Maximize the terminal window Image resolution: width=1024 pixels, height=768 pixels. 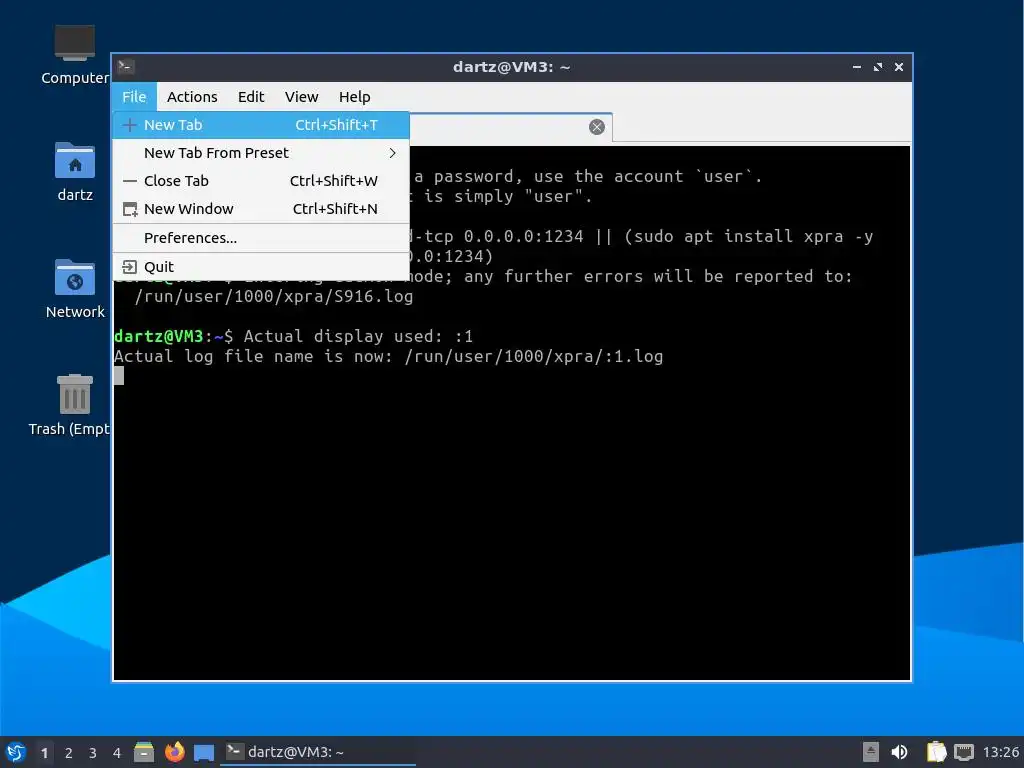(x=878, y=67)
